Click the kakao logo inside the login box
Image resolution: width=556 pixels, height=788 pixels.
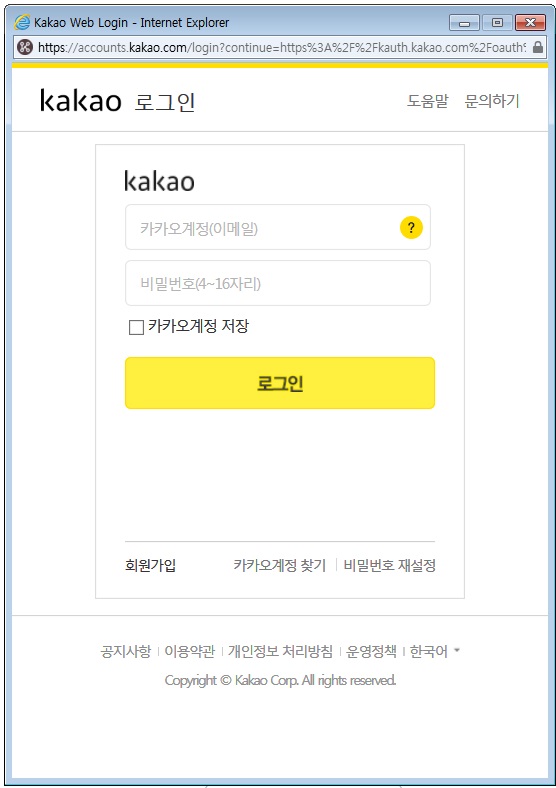(159, 181)
